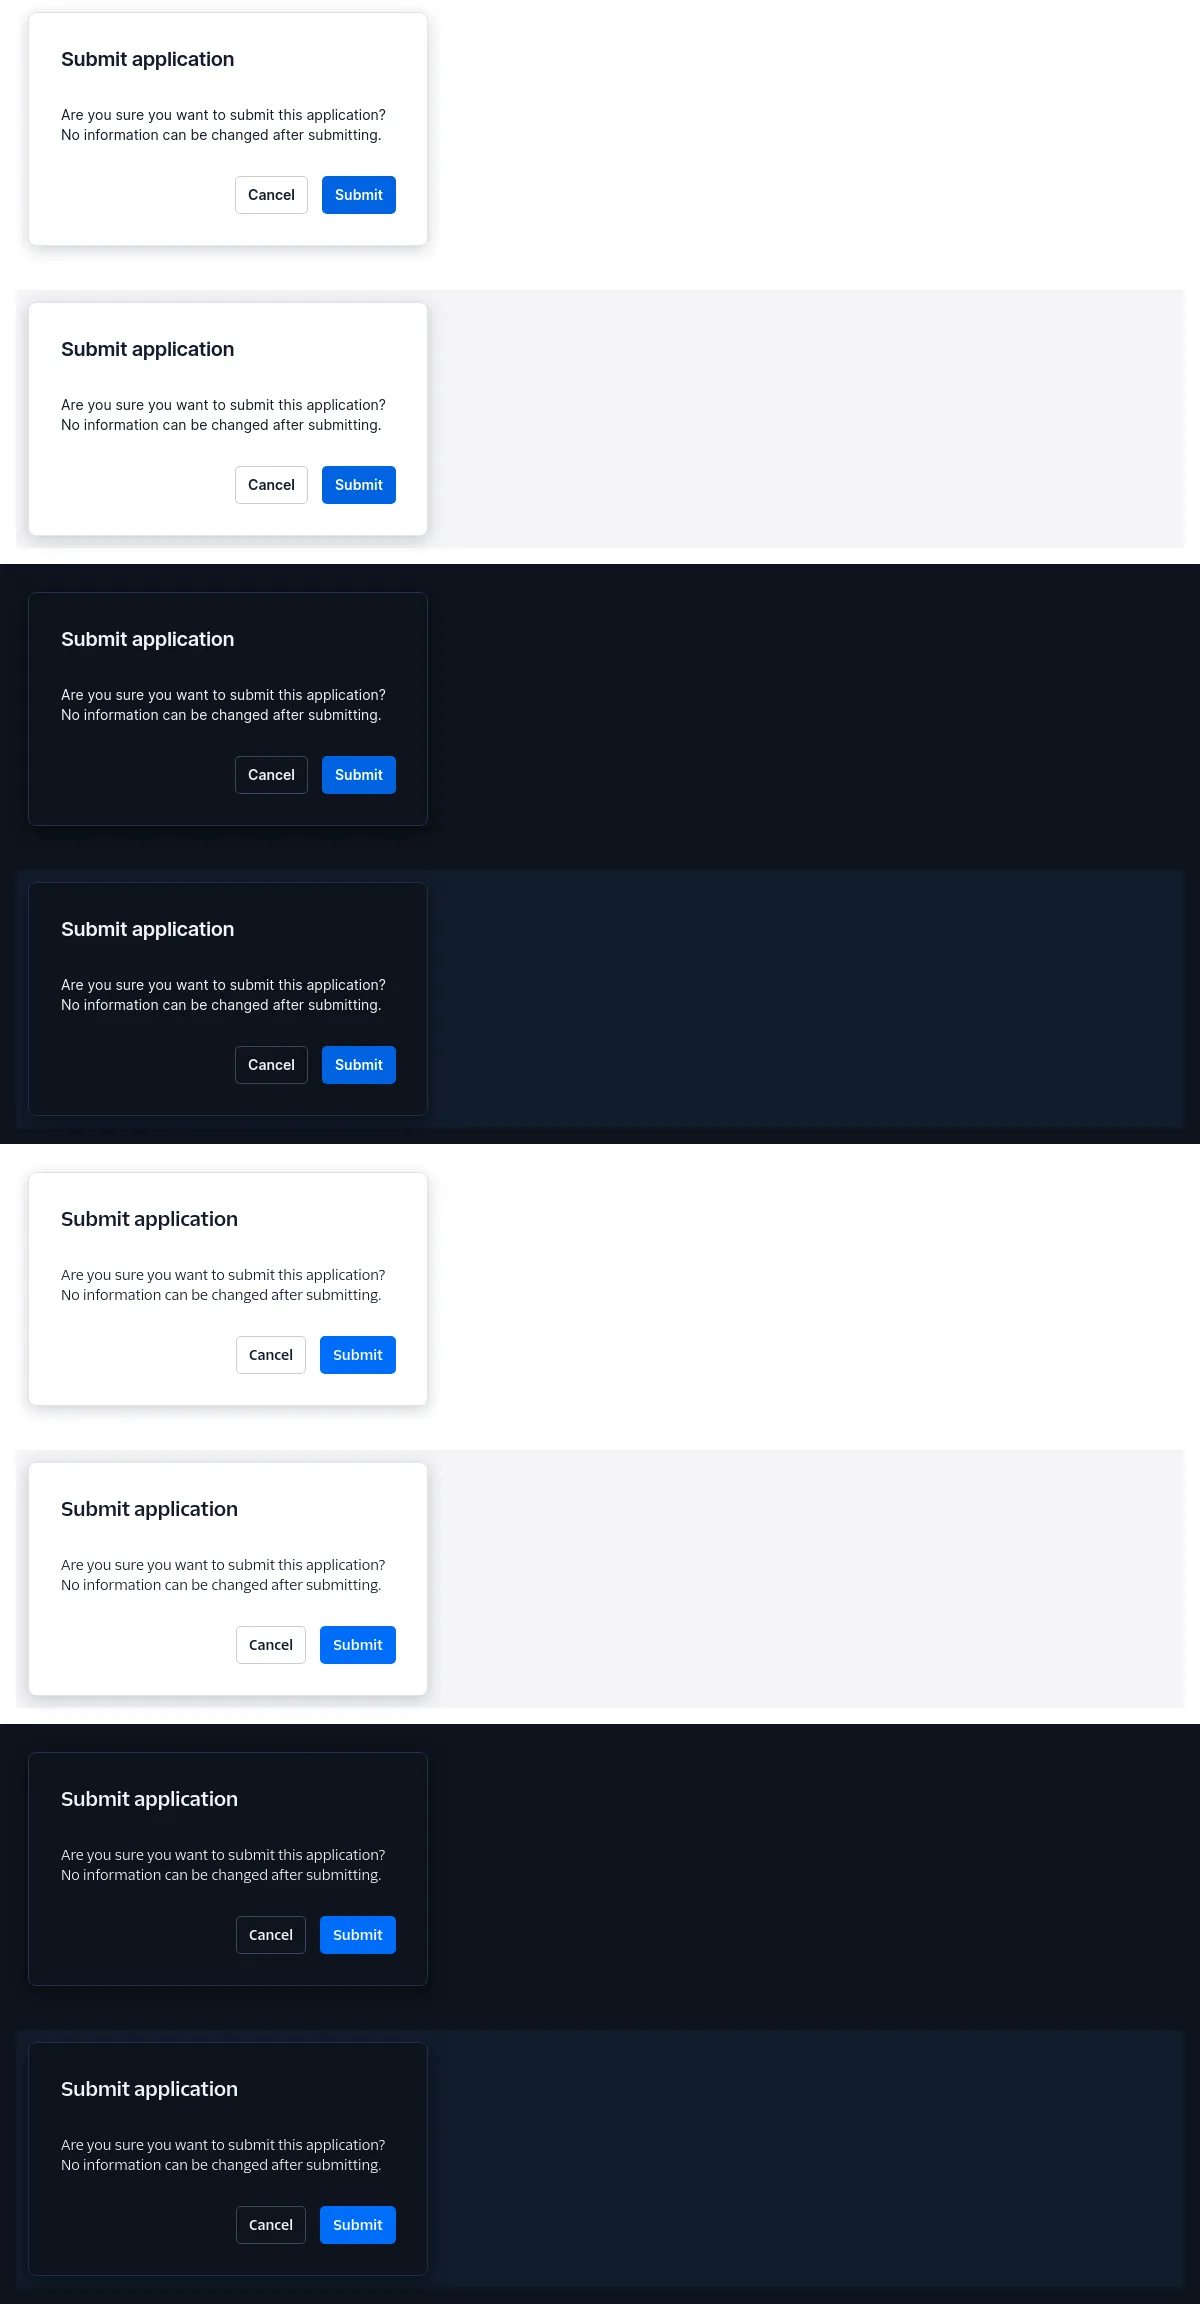The width and height of the screenshot is (1200, 2304).
Task: Click Submit in sixth dialog, second on gray
Action: point(358,1645)
